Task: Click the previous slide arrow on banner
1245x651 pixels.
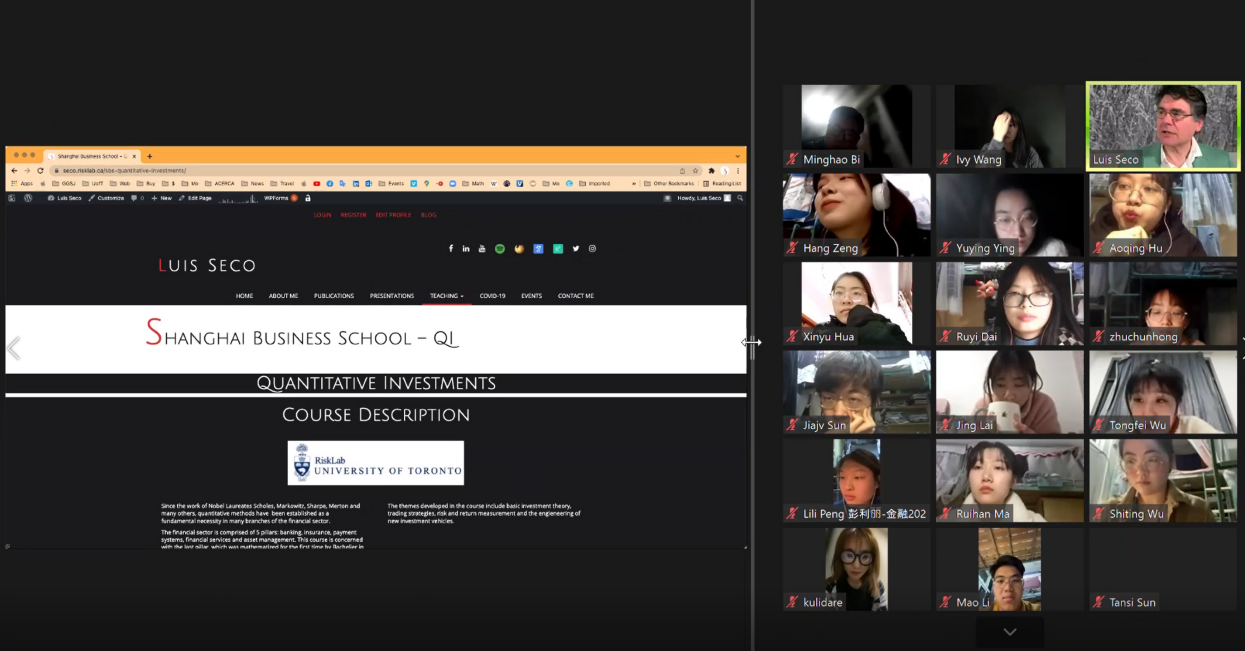Action: pyautogui.click(x=14, y=348)
